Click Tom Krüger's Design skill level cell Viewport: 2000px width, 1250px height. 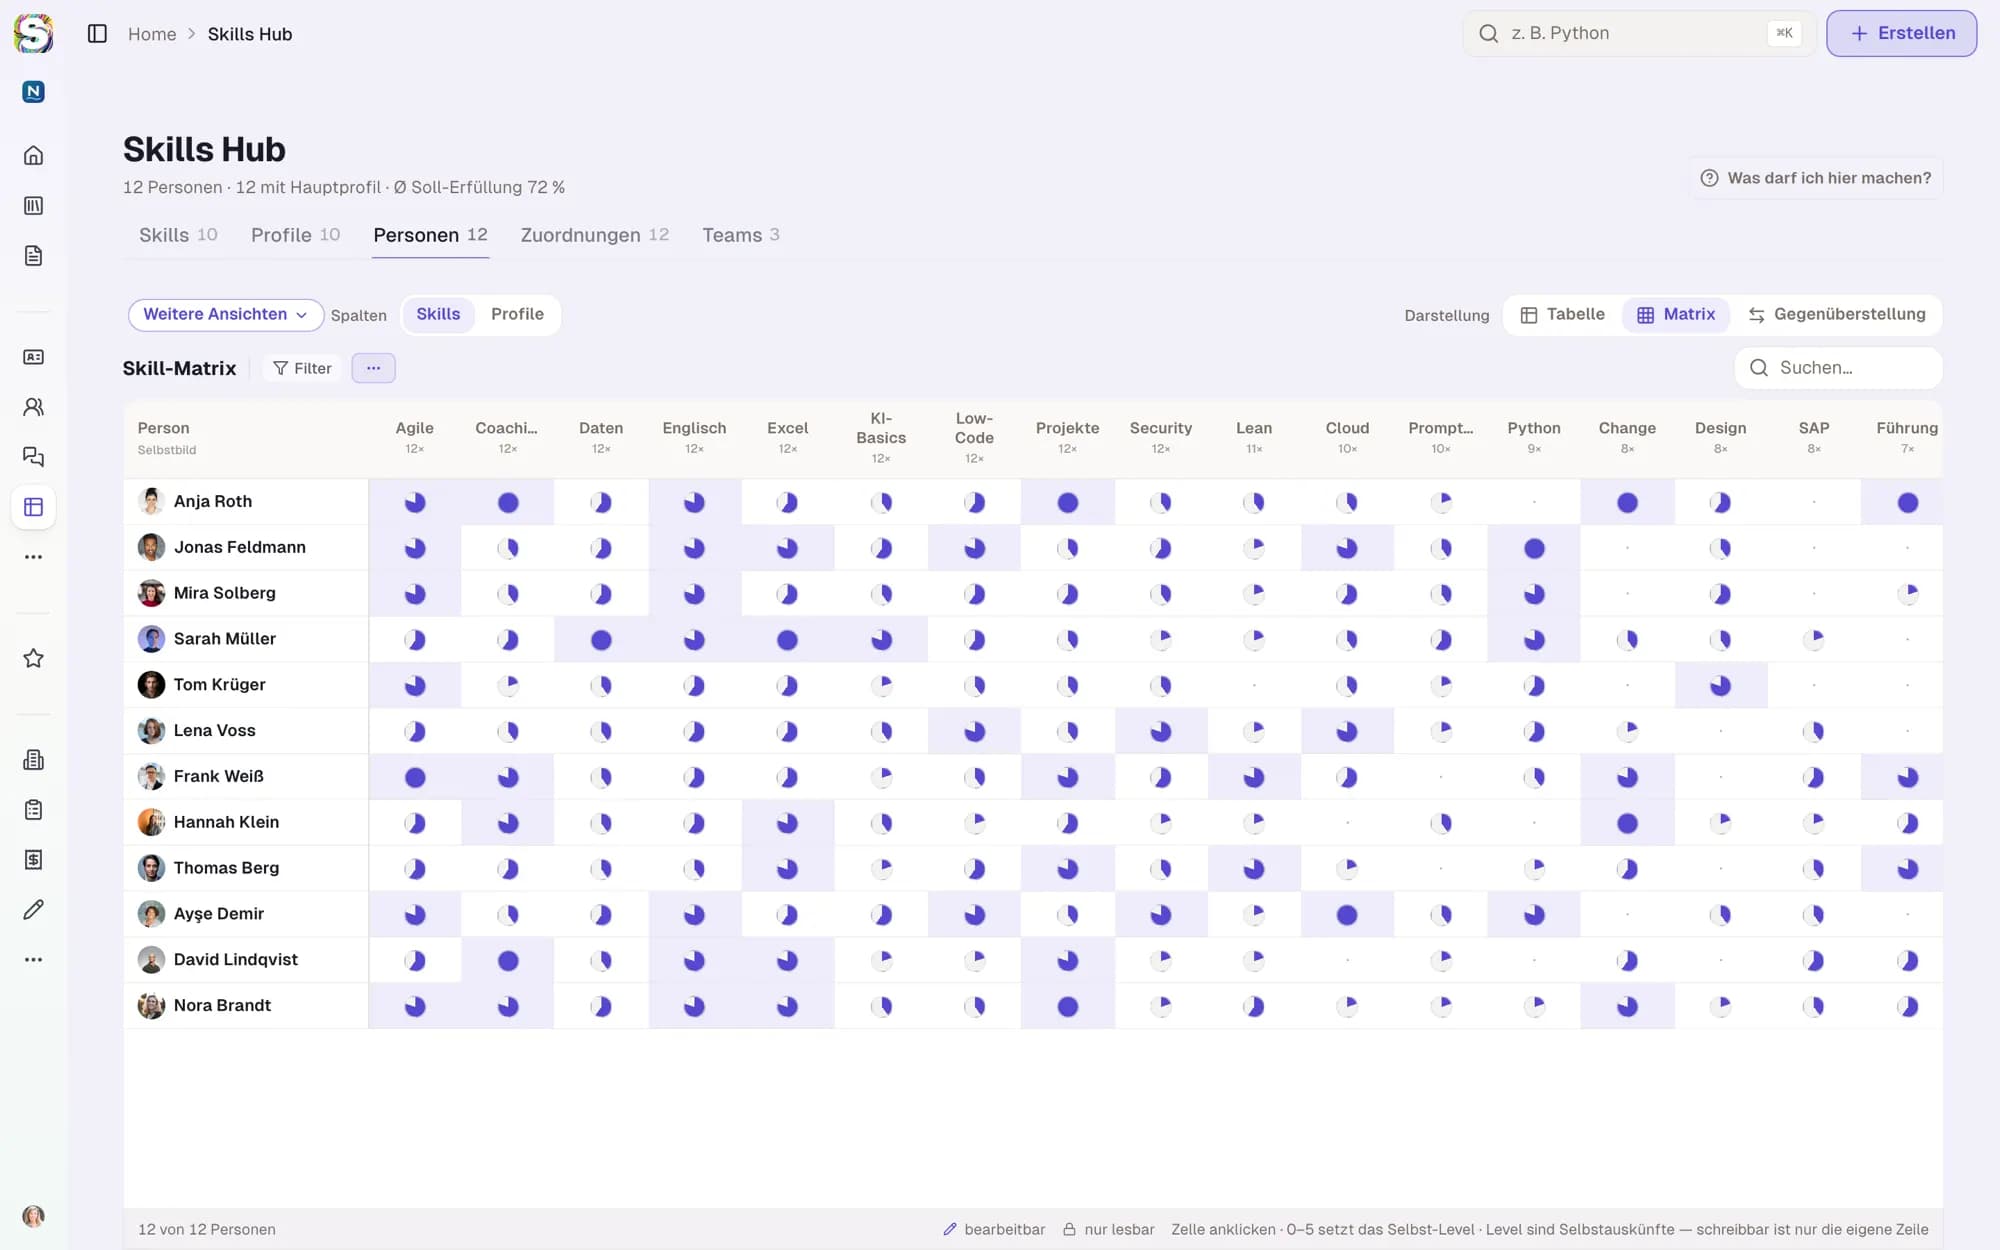point(1720,686)
